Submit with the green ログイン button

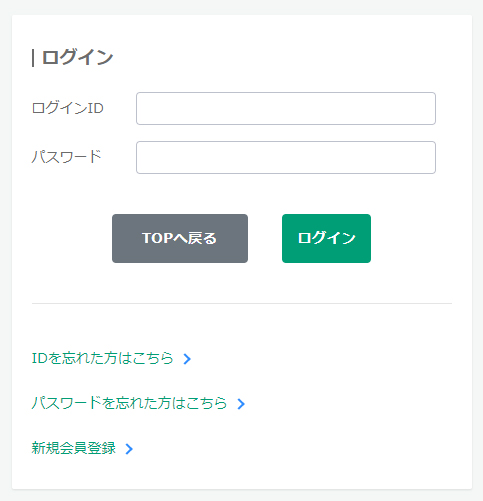[x=326, y=238]
